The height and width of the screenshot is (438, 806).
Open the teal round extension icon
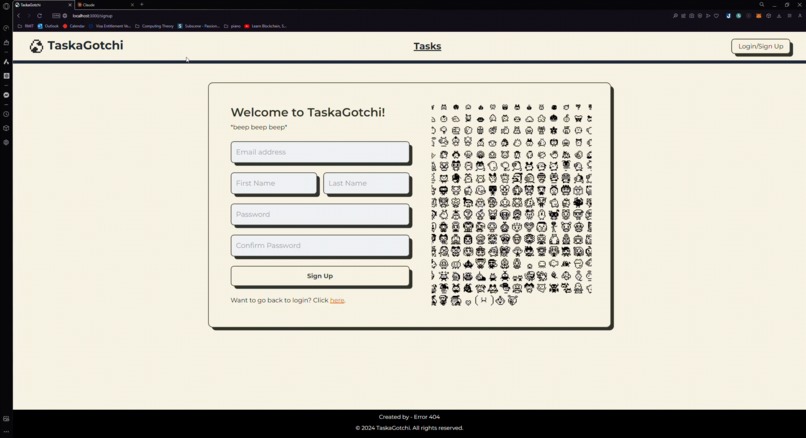[x=739, y=16]
